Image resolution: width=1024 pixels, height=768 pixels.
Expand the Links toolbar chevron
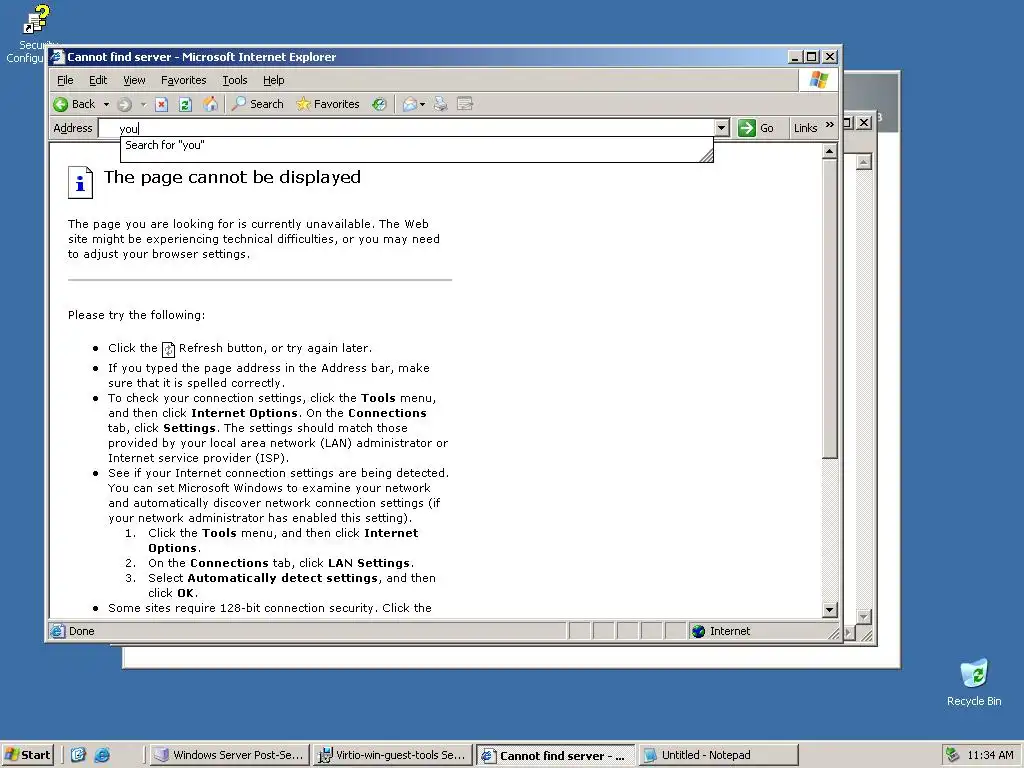pyautogui.click(x=829, y=125)
